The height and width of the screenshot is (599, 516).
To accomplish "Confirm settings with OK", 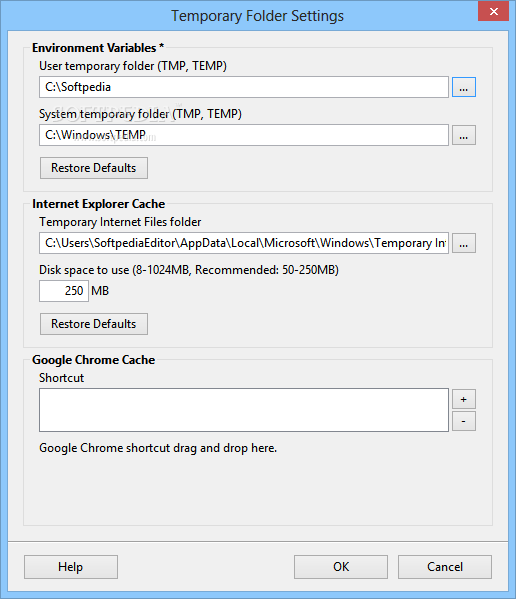I will point(341,567).
